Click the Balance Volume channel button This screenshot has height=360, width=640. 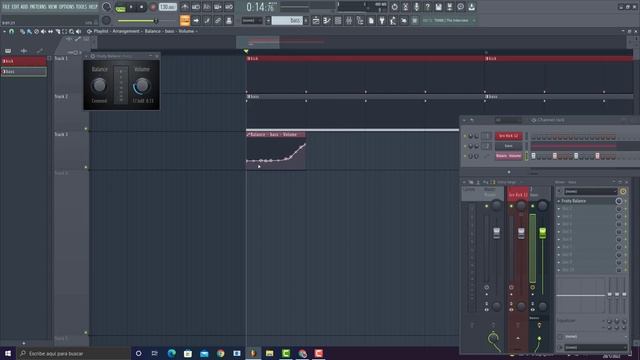(x=509, y=156)
